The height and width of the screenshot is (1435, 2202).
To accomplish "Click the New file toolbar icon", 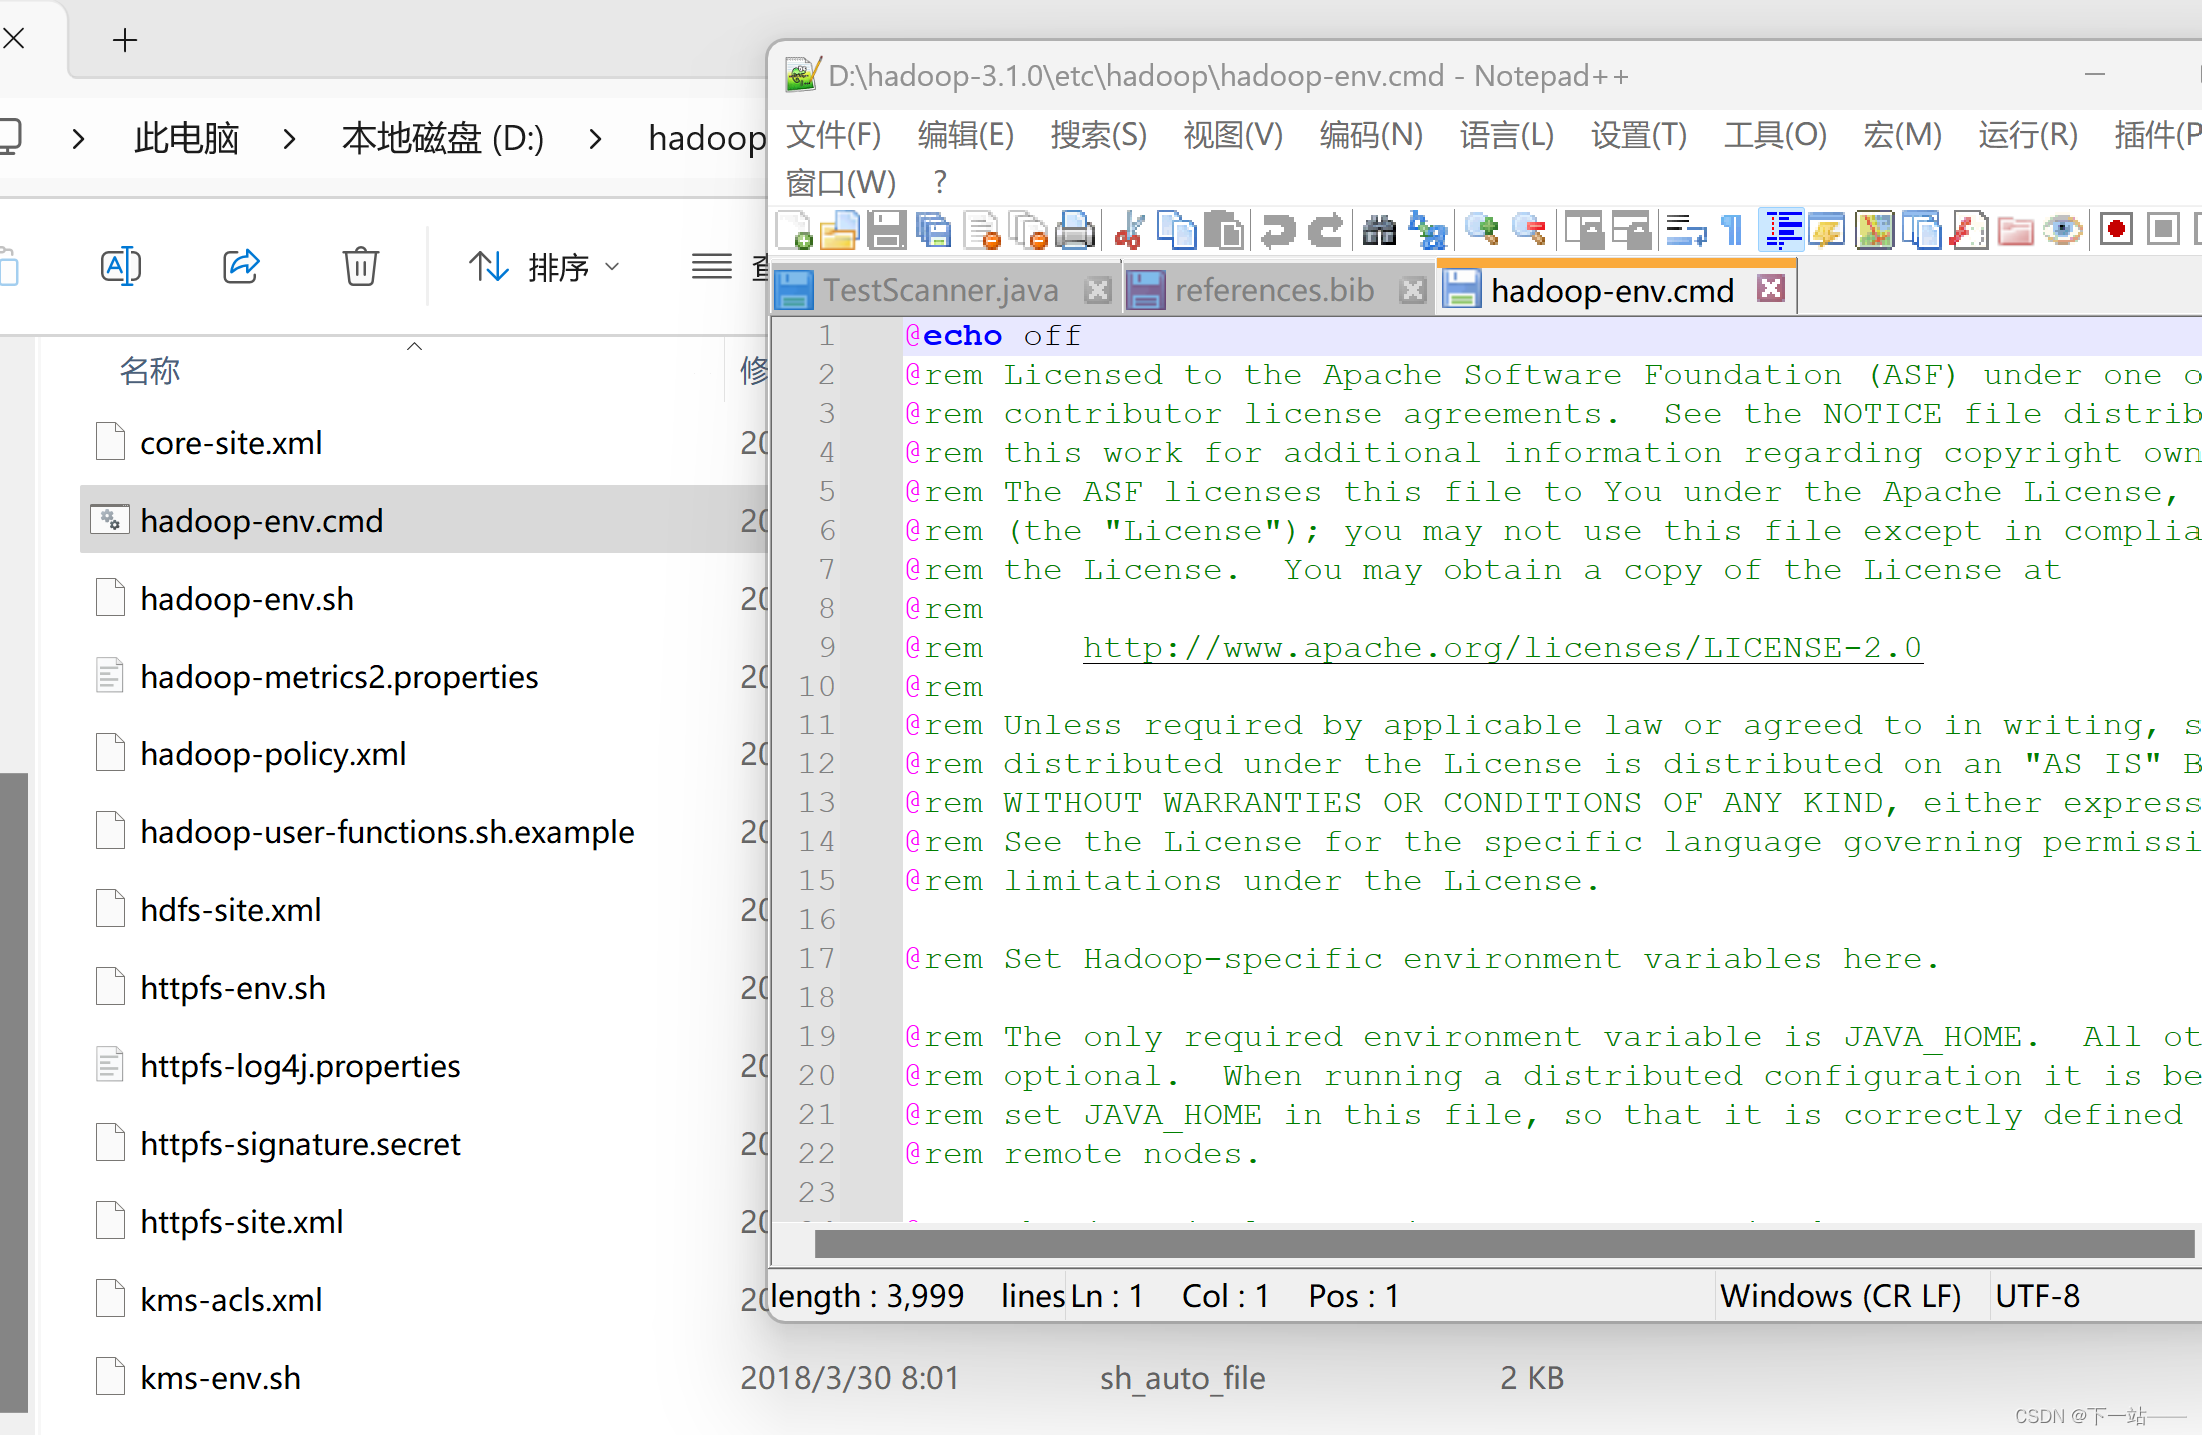I will click(795, 231).
